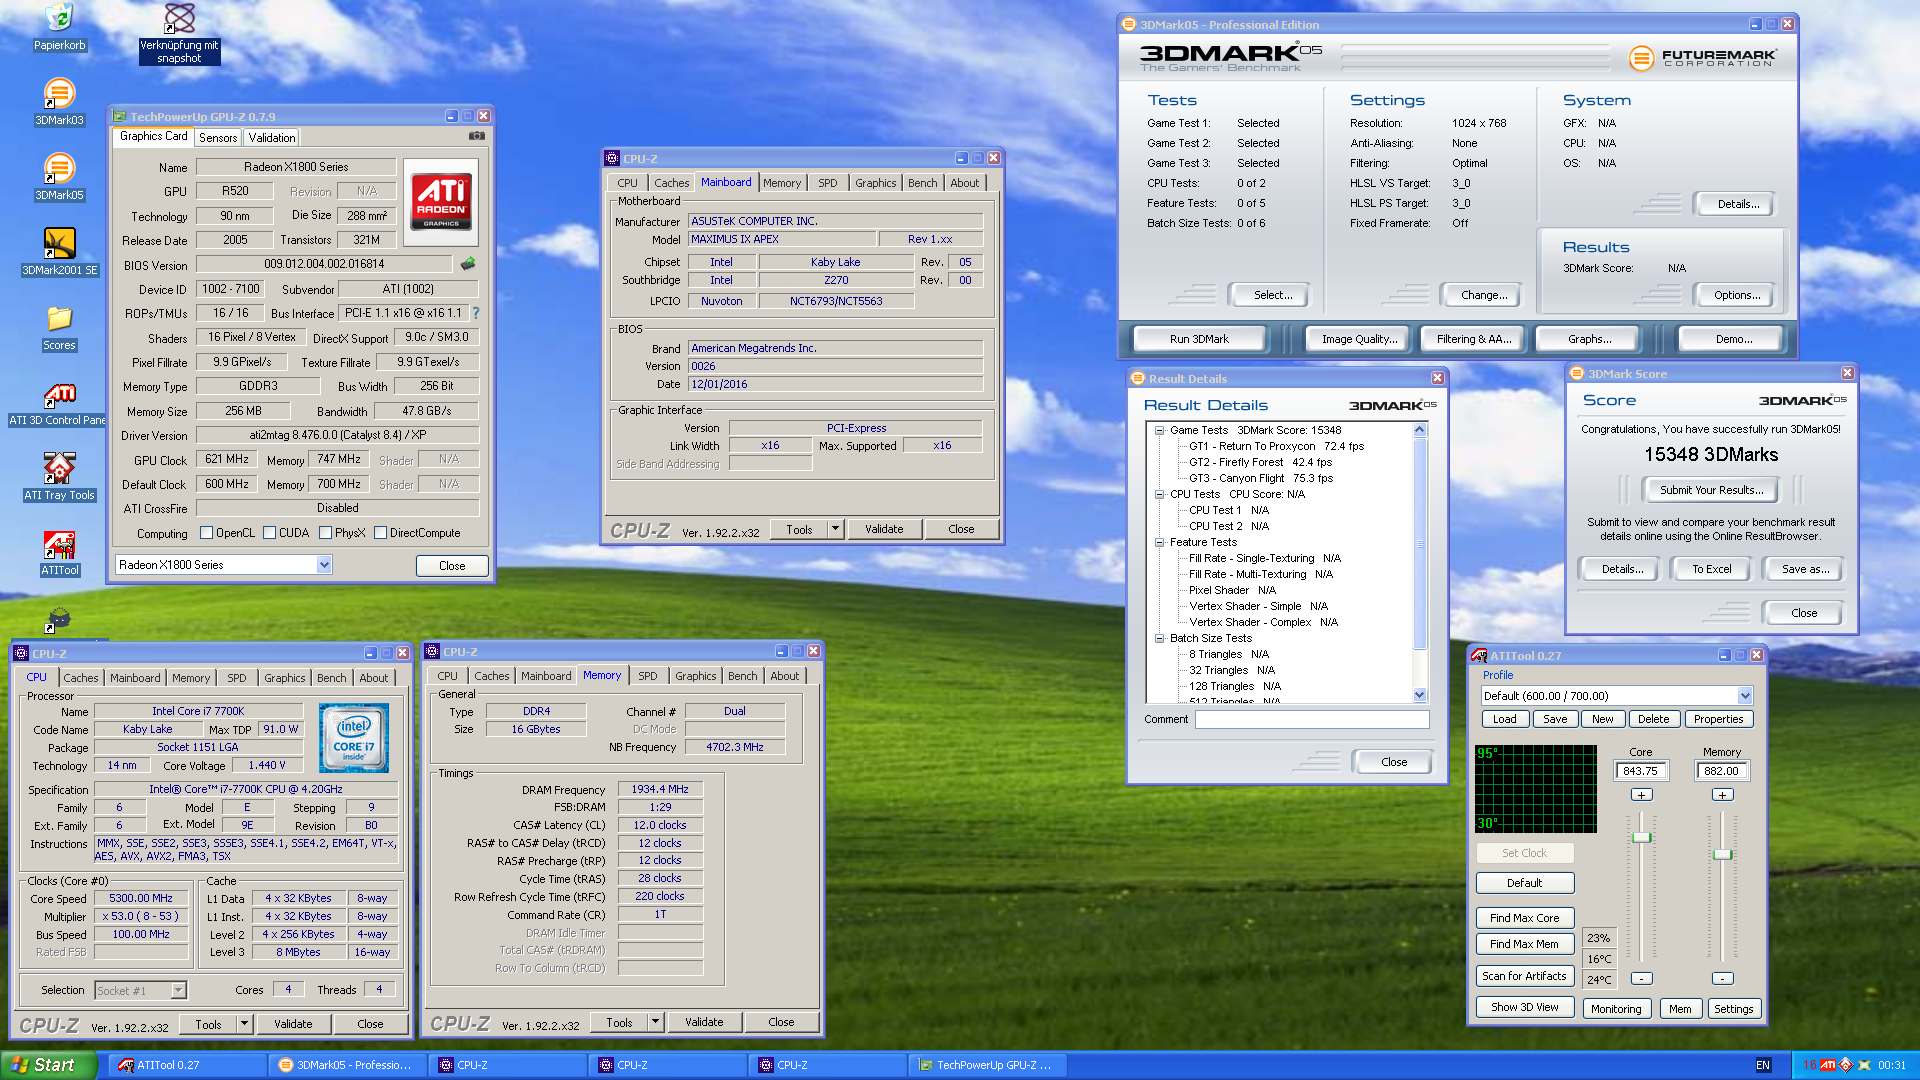The width and height of the screenshot is (1920, 1080).
Task: Collapse the CPU Tests tree node
Action: coord(1160,494)
